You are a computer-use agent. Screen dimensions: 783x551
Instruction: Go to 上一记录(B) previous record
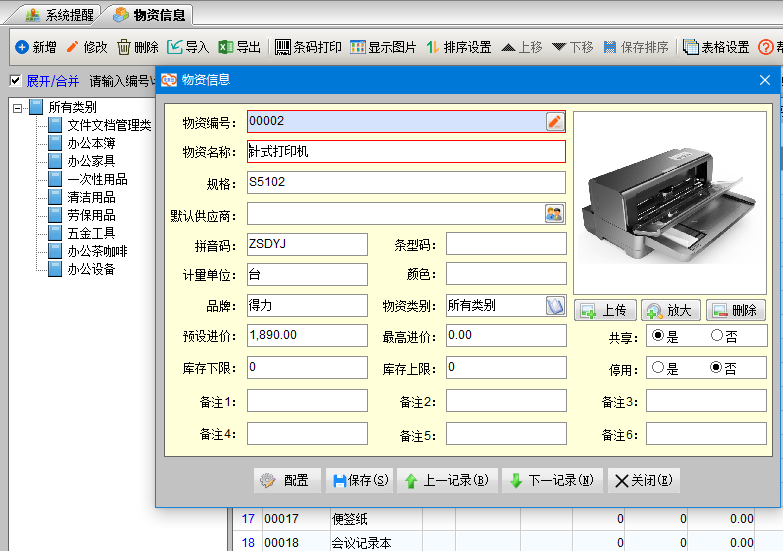pyautogui.click(x=447, y=481)
